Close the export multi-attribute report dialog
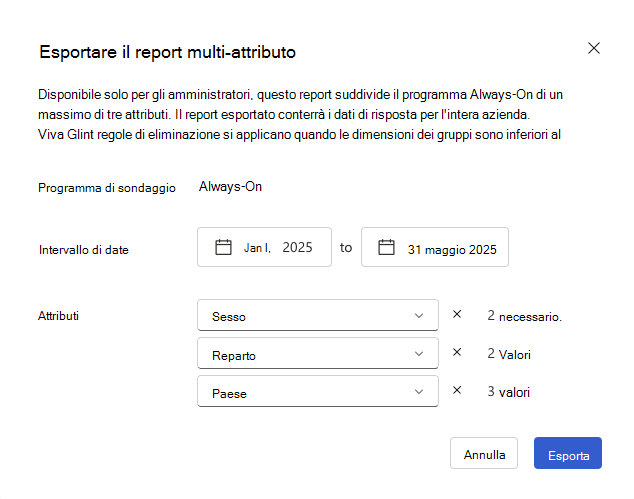634x499 pixels. pyautogui.click(x=594, y=48)
